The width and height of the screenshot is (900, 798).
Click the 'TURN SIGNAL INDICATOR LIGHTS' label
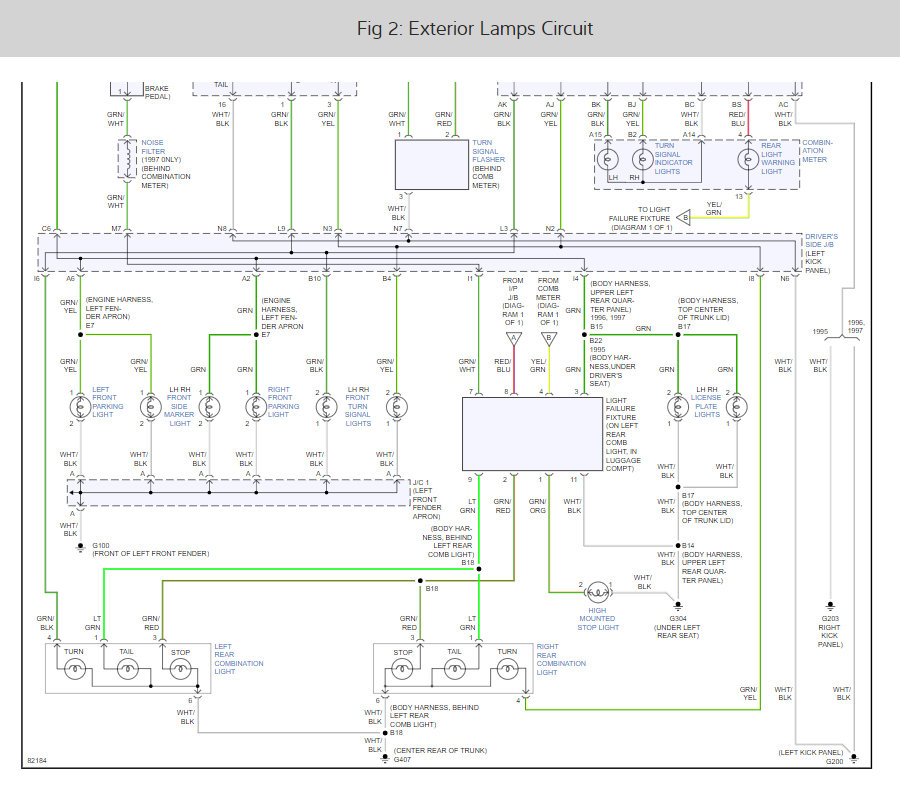pos(673,158)
